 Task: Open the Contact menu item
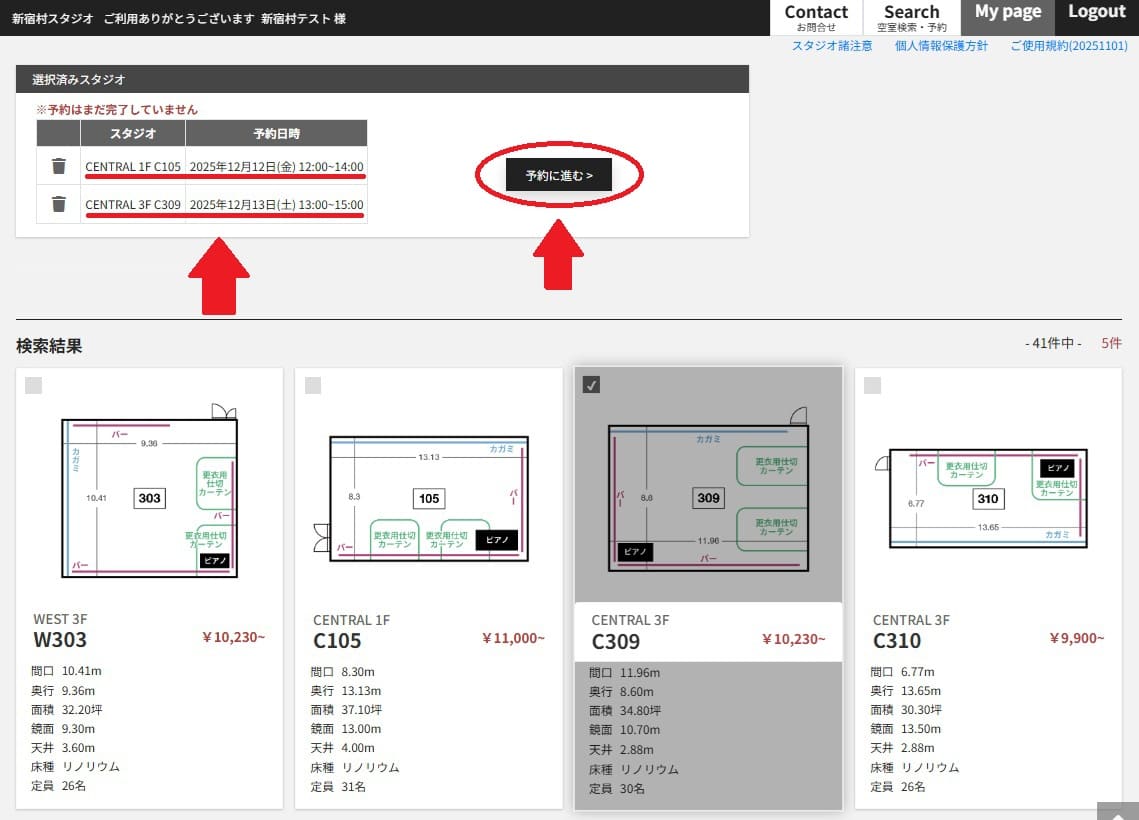(x=815, y=17)
